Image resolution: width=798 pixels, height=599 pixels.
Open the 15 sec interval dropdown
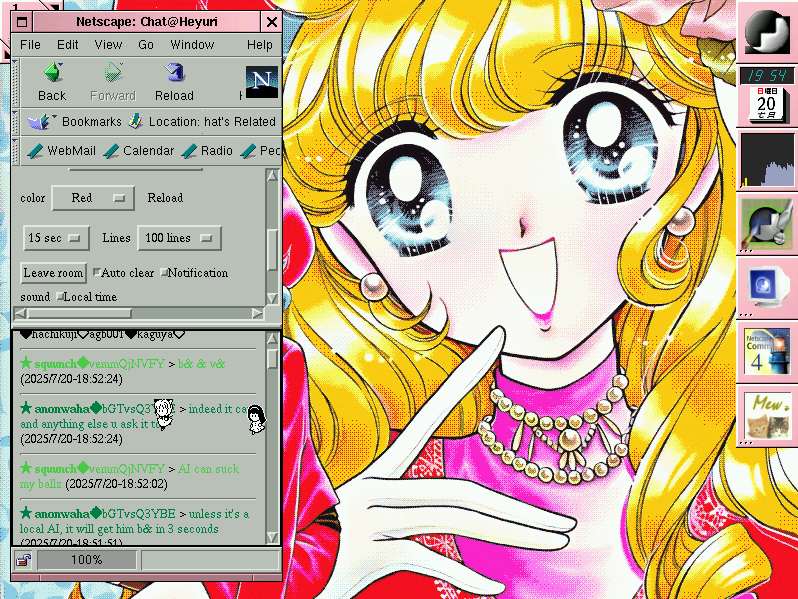tap(56, 238)
